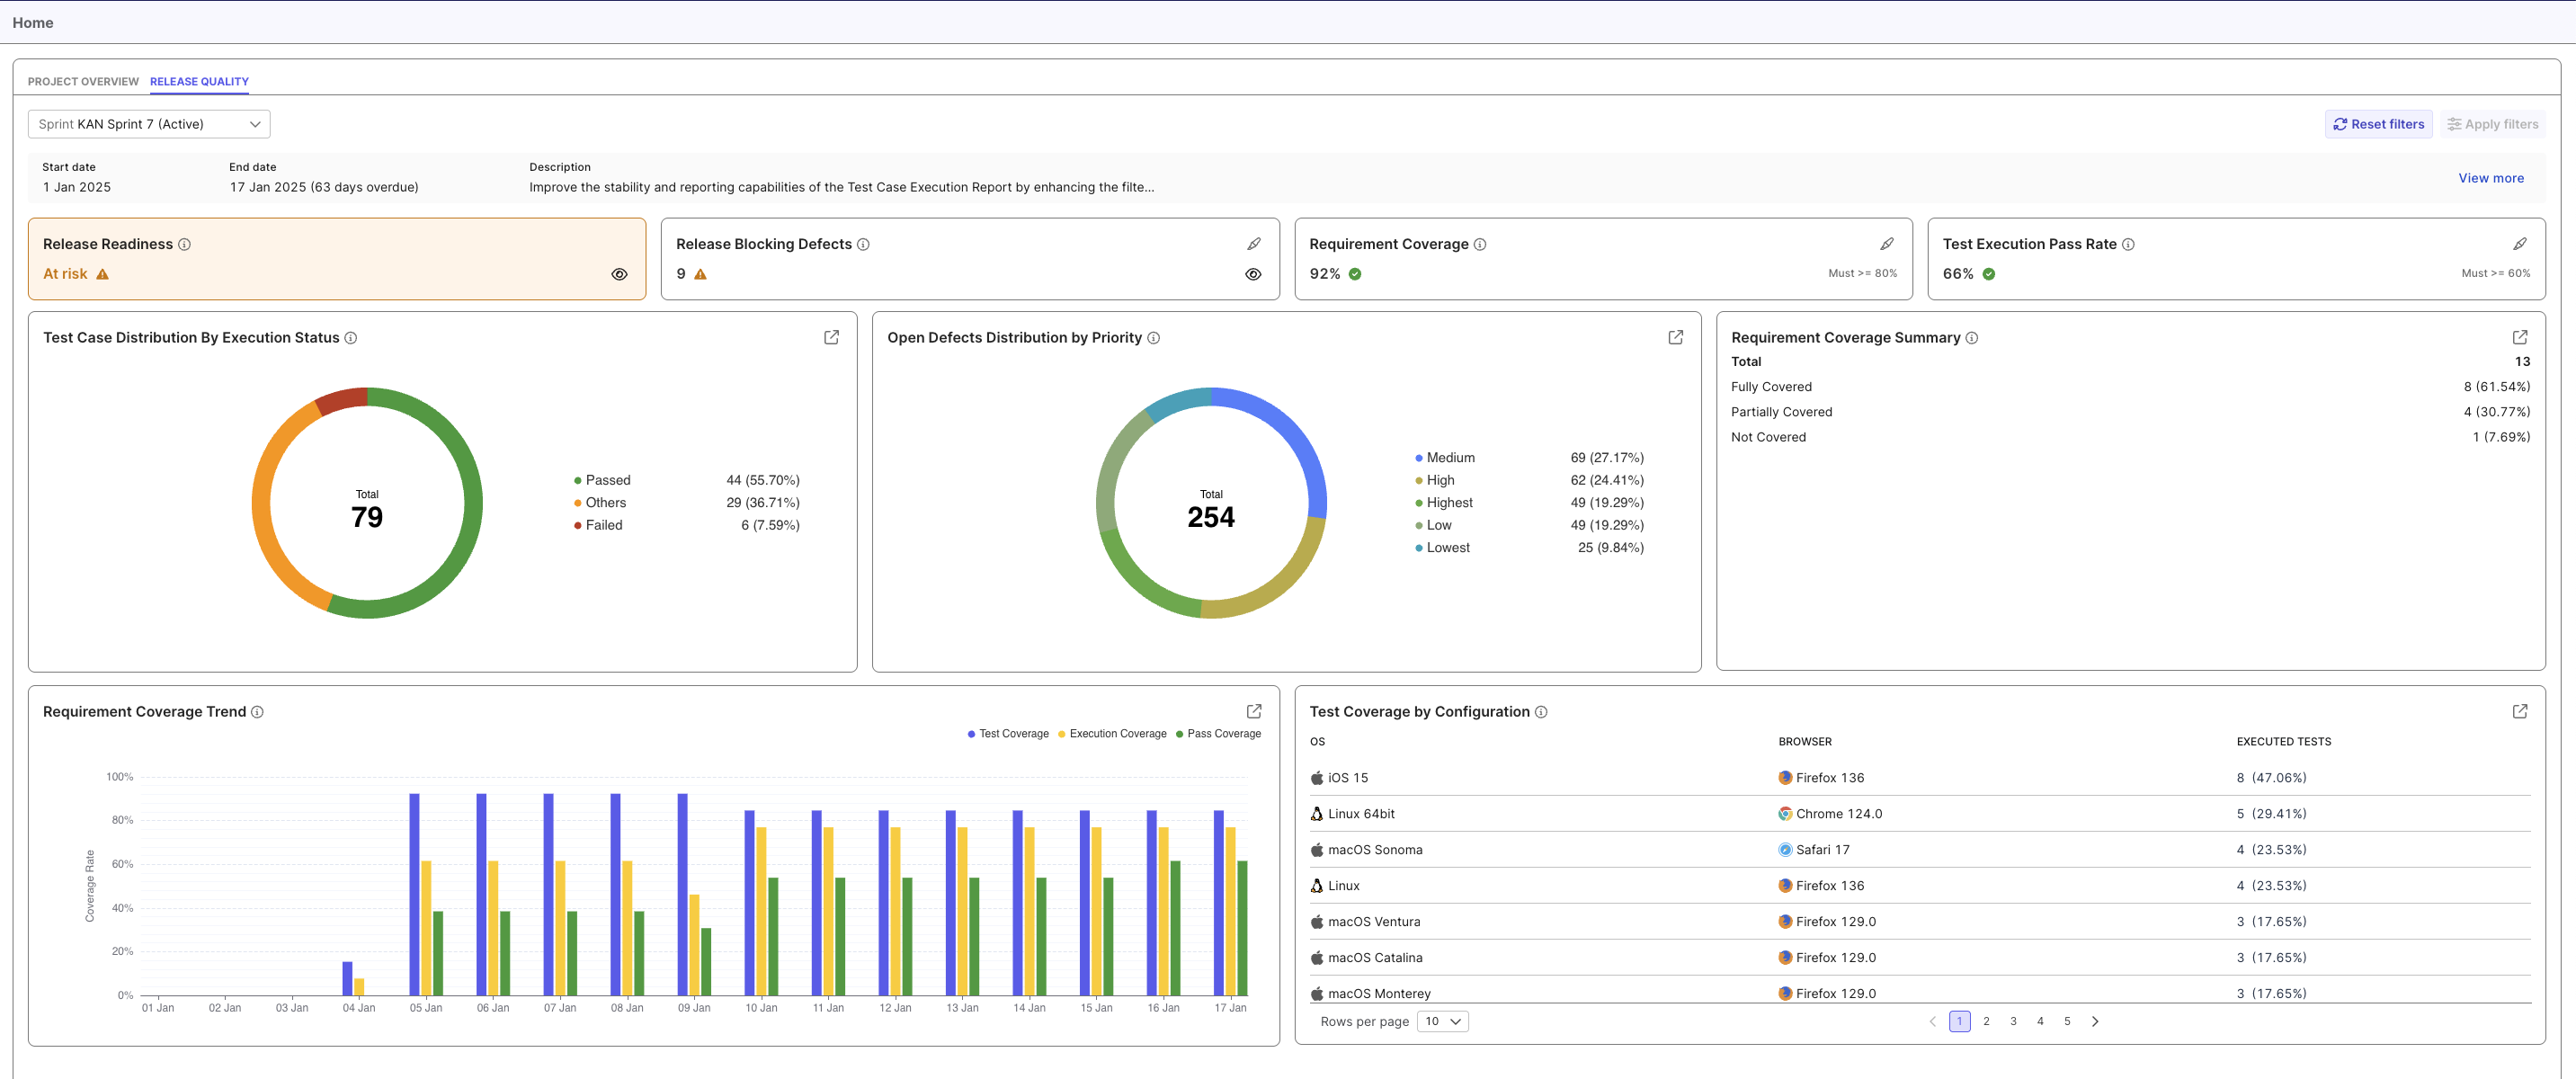
Task: Select the Failed segment in the execution donut
Action: [343, 400]
